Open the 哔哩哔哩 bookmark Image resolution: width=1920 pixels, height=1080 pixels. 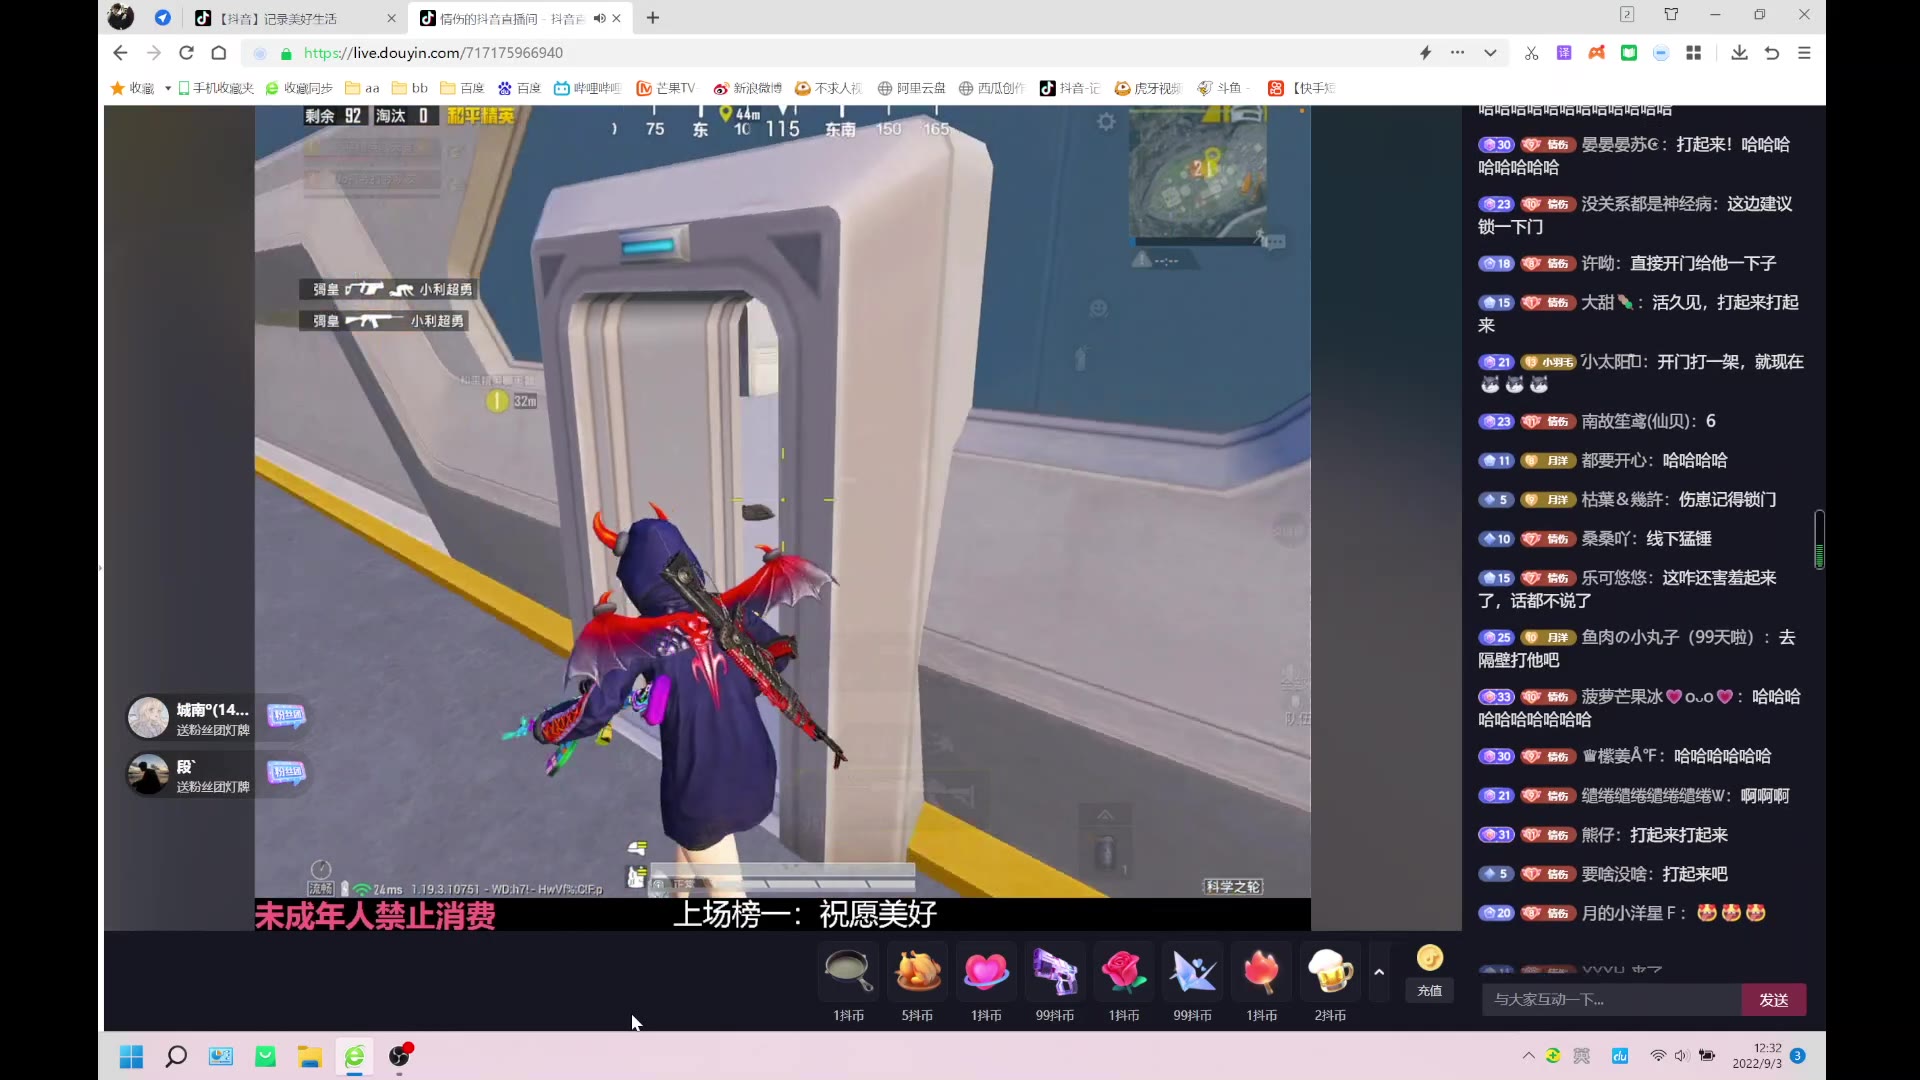coord(588,88)
